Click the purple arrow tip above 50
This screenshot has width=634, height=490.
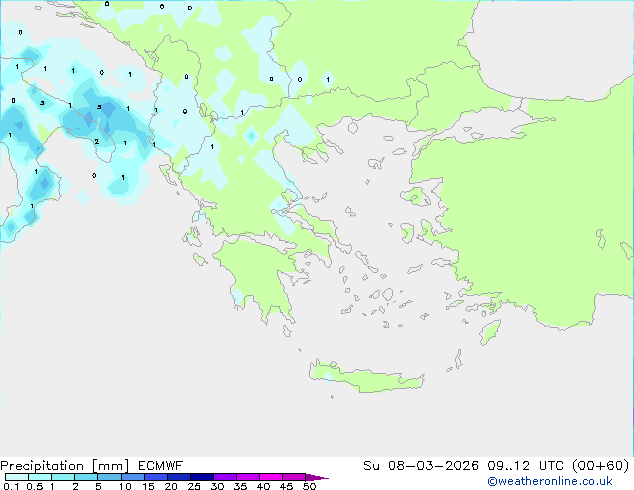317,477
